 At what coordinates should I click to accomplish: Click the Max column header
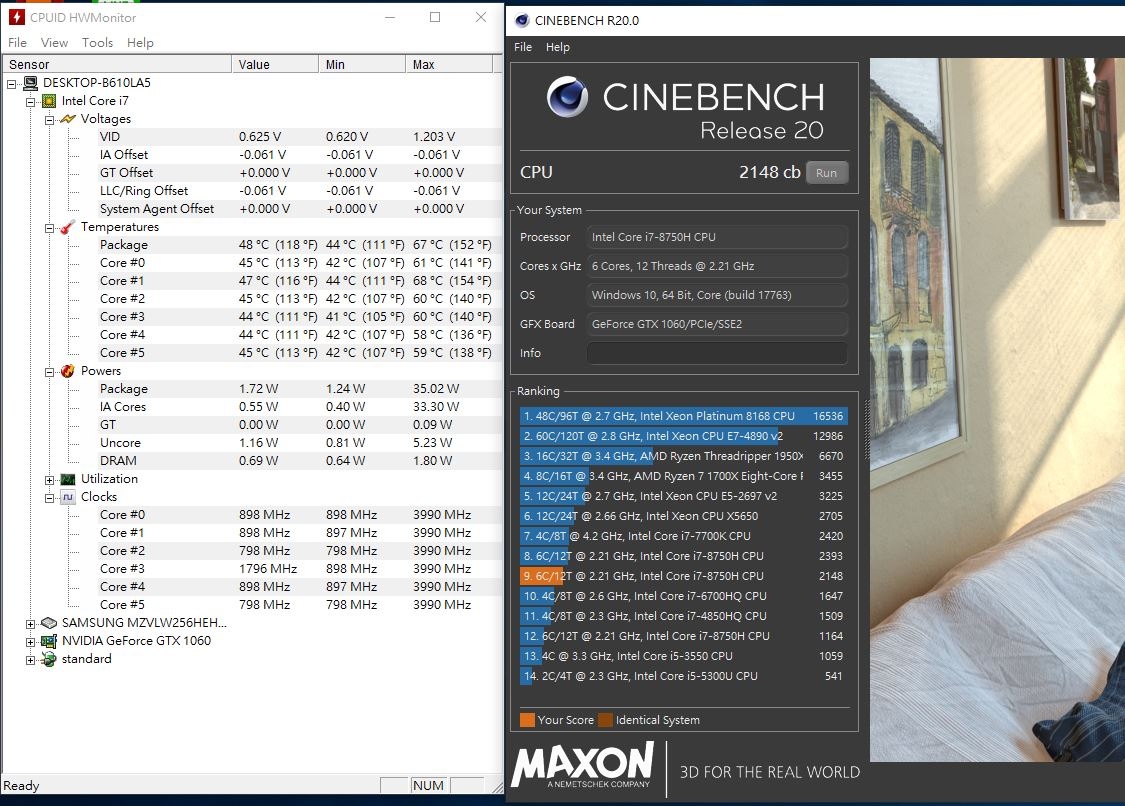[448, 65]
